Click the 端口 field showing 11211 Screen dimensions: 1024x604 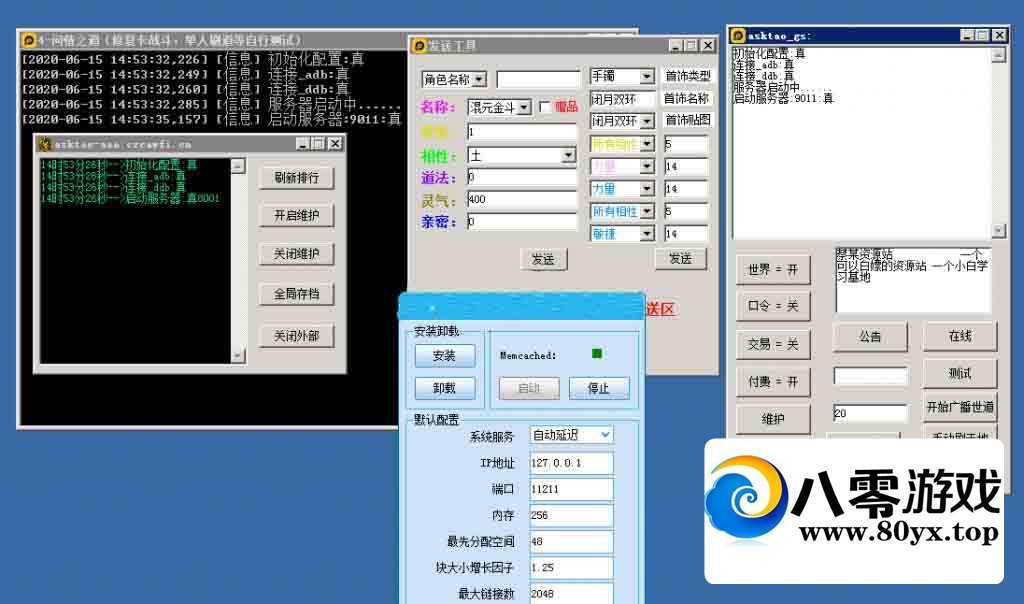tap(571, 489)
